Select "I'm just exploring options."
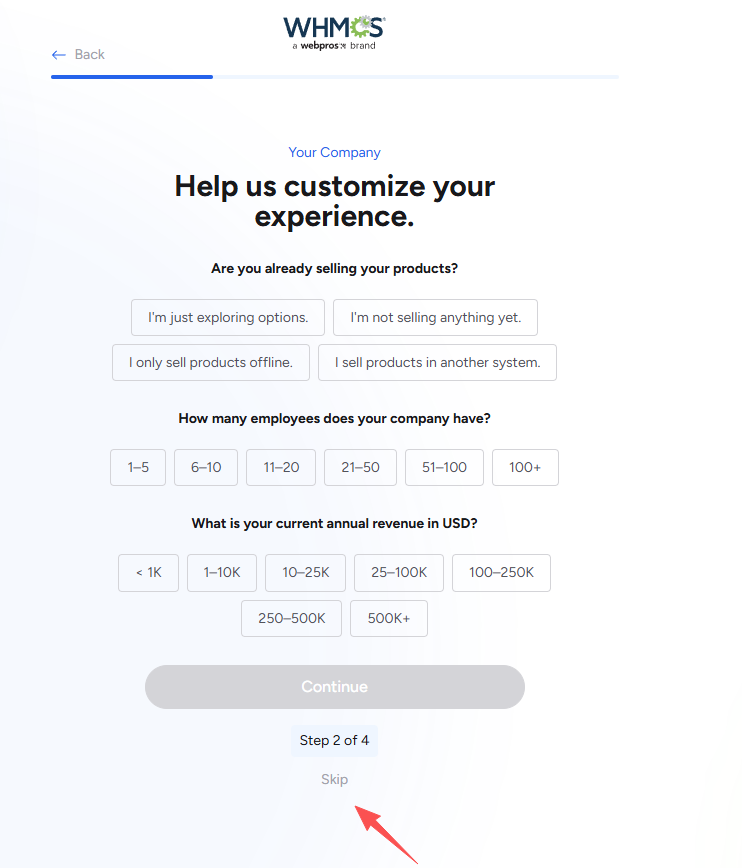This screenshot has height=868, width=742. tap(228, 317)
